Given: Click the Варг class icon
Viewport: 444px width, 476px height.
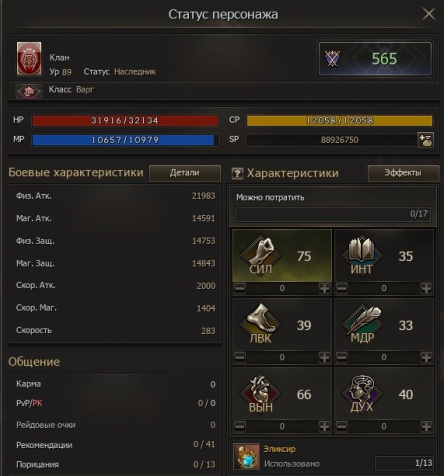Looking at the screenshot, I should coord(29,91).
